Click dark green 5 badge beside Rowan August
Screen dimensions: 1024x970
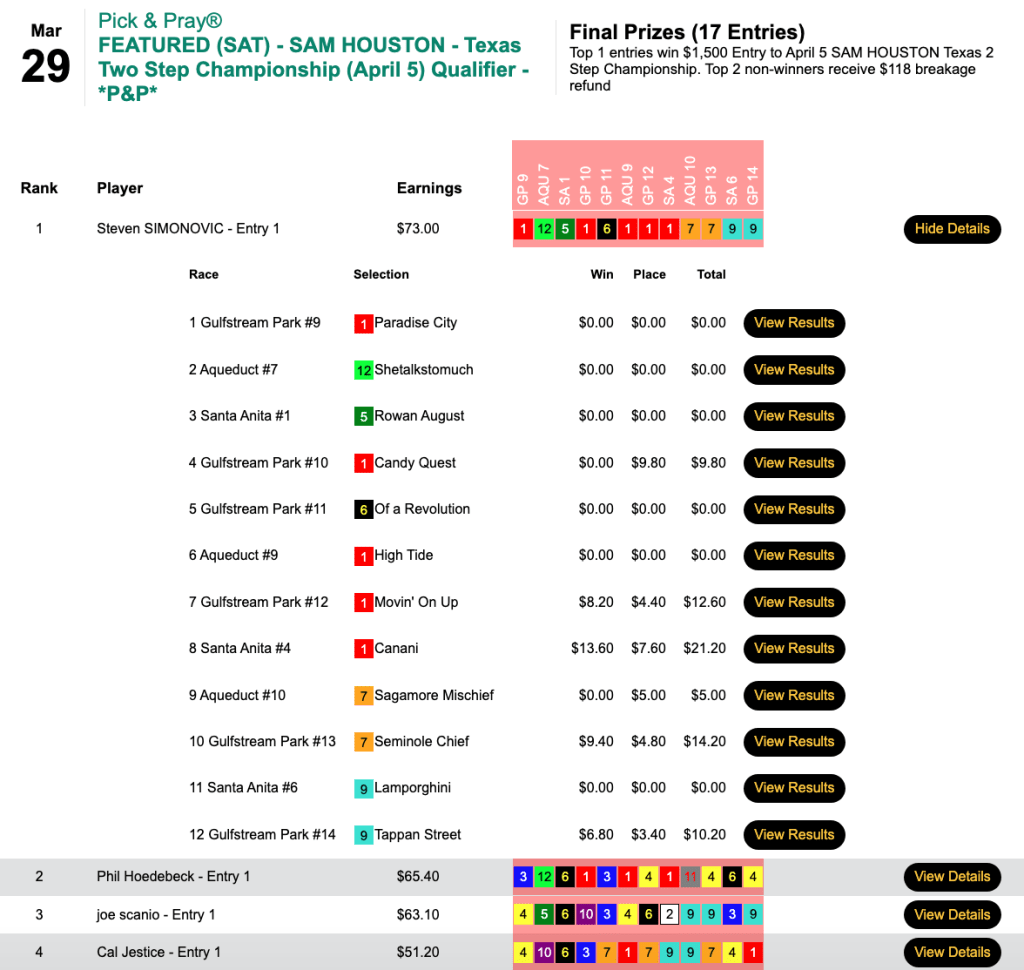tap(363, 416)
